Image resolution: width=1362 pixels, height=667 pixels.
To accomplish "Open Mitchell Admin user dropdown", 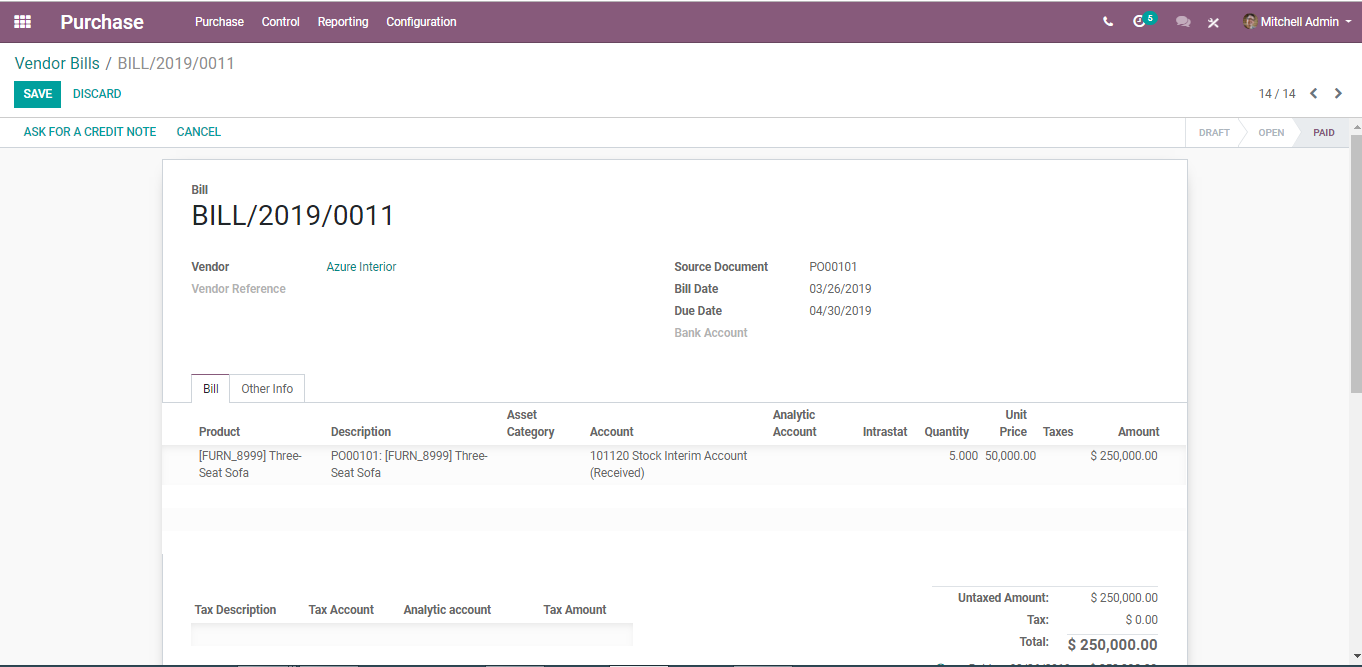I will [x=1298, y=21].
